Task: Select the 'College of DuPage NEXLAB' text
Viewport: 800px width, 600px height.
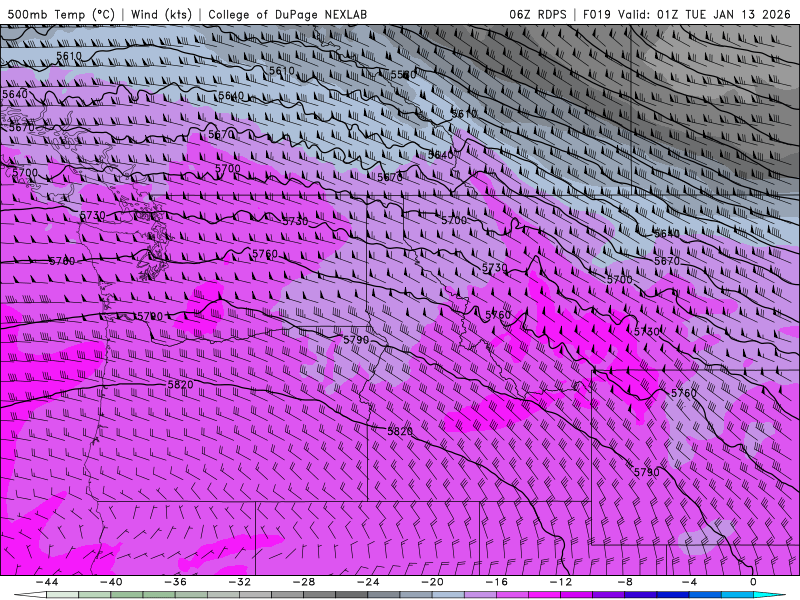Action: [x=287, y=14]
